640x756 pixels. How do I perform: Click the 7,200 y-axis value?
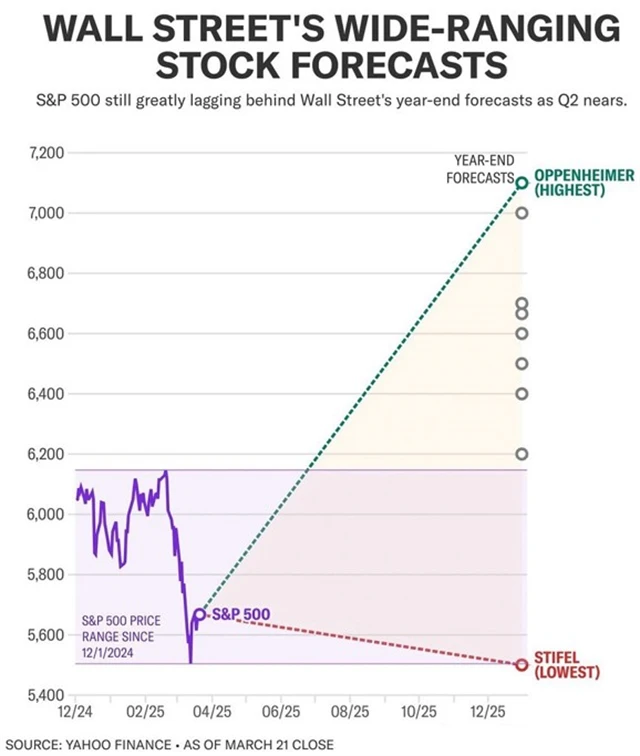(43, 153)
